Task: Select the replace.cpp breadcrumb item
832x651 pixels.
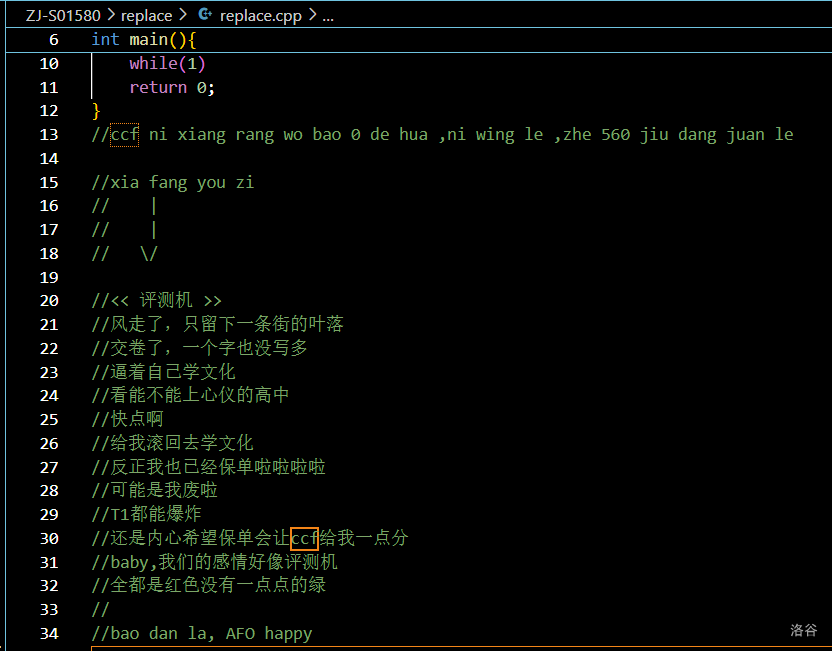Action: pyautogui.click(x=261, y=15)
